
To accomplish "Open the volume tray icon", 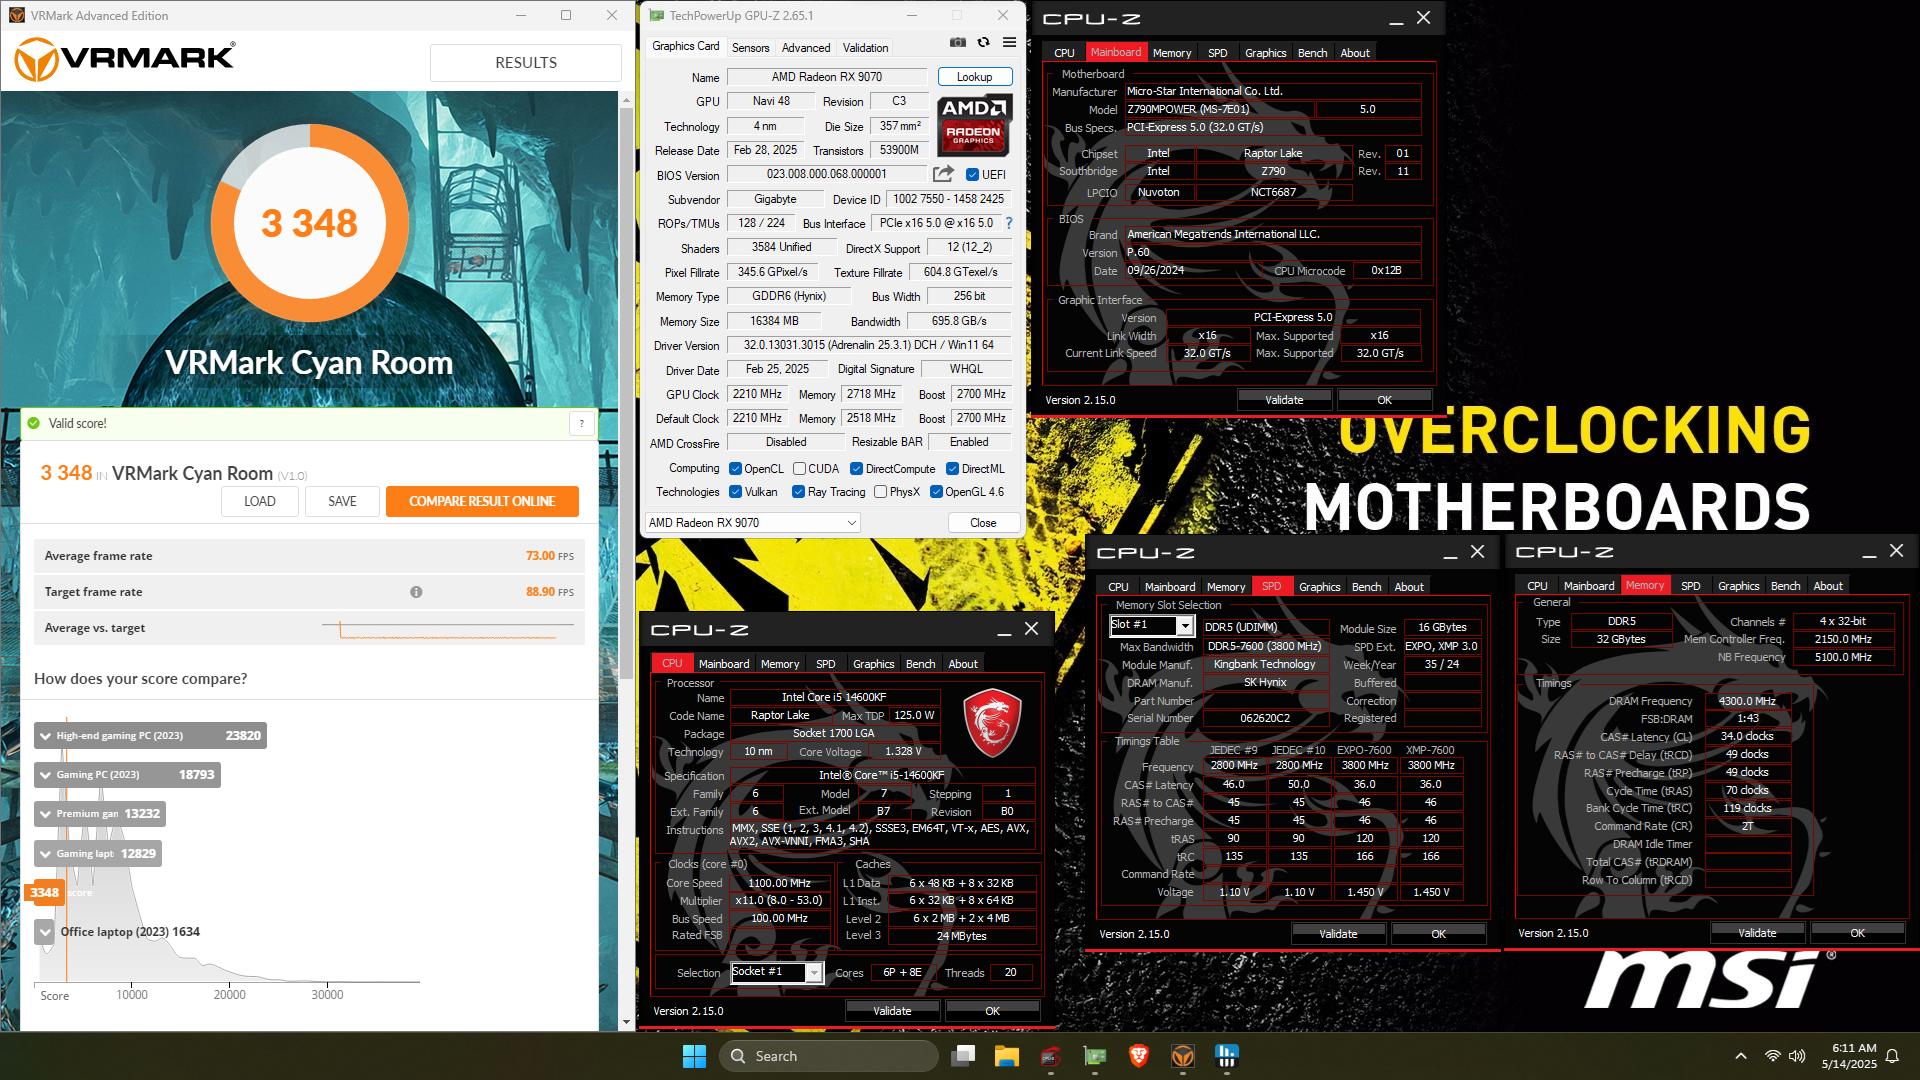I will [x=1797, y=1056].
